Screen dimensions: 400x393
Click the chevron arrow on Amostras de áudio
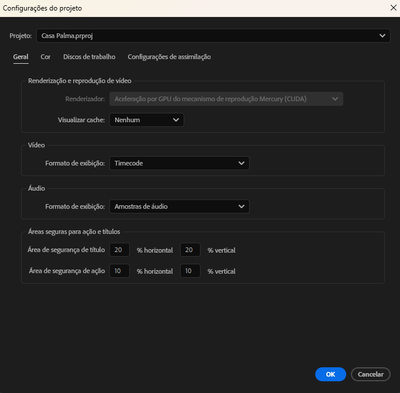(x=241, y=207)
